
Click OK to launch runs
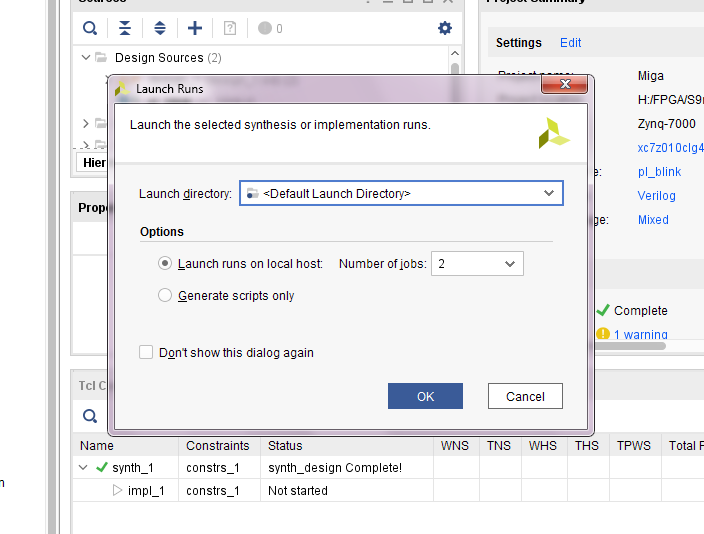point(425,396)
